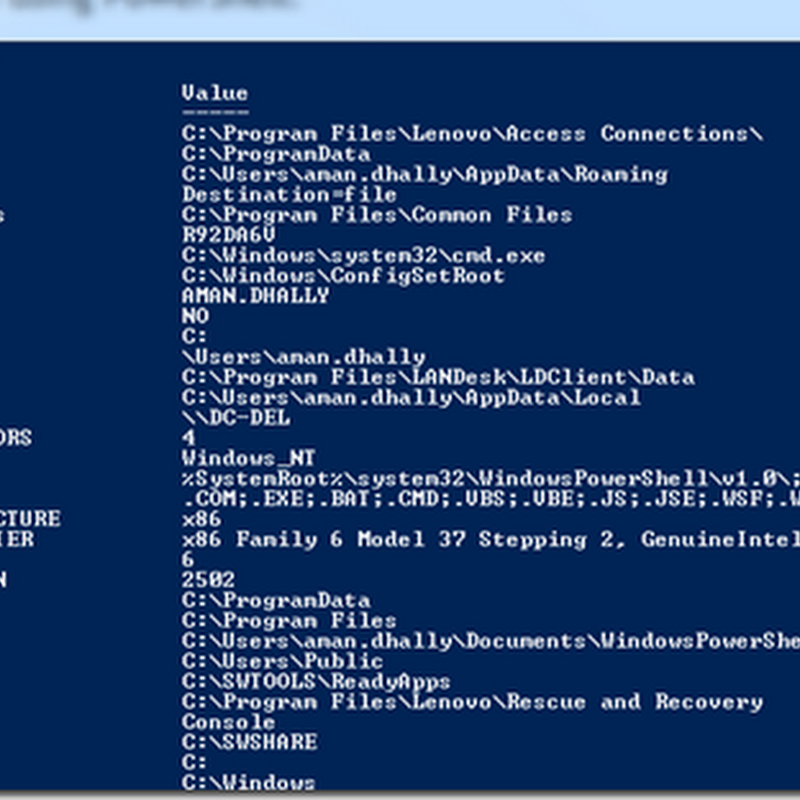Click the Windows_NT value

tap(248, 458)
